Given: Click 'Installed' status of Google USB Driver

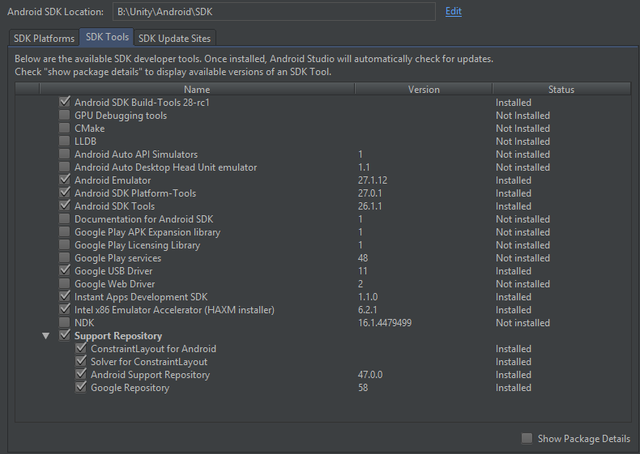Looking at the screenshot, I should coord(513,271).
